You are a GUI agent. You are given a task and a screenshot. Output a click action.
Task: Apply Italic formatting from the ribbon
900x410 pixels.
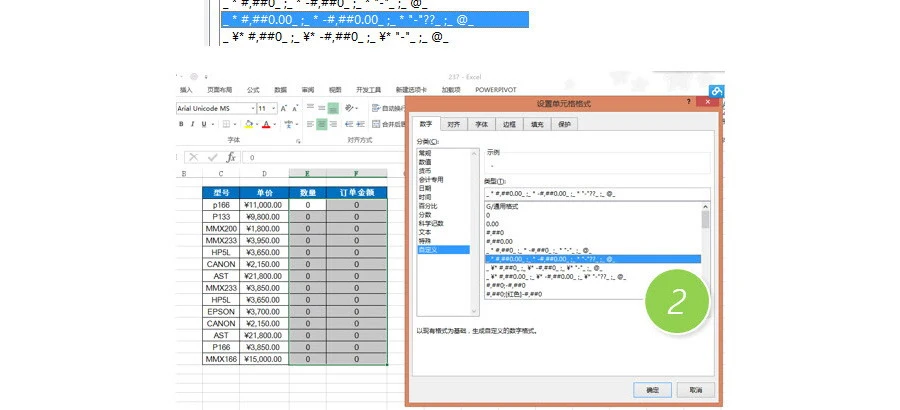click(x=194, y=124)
